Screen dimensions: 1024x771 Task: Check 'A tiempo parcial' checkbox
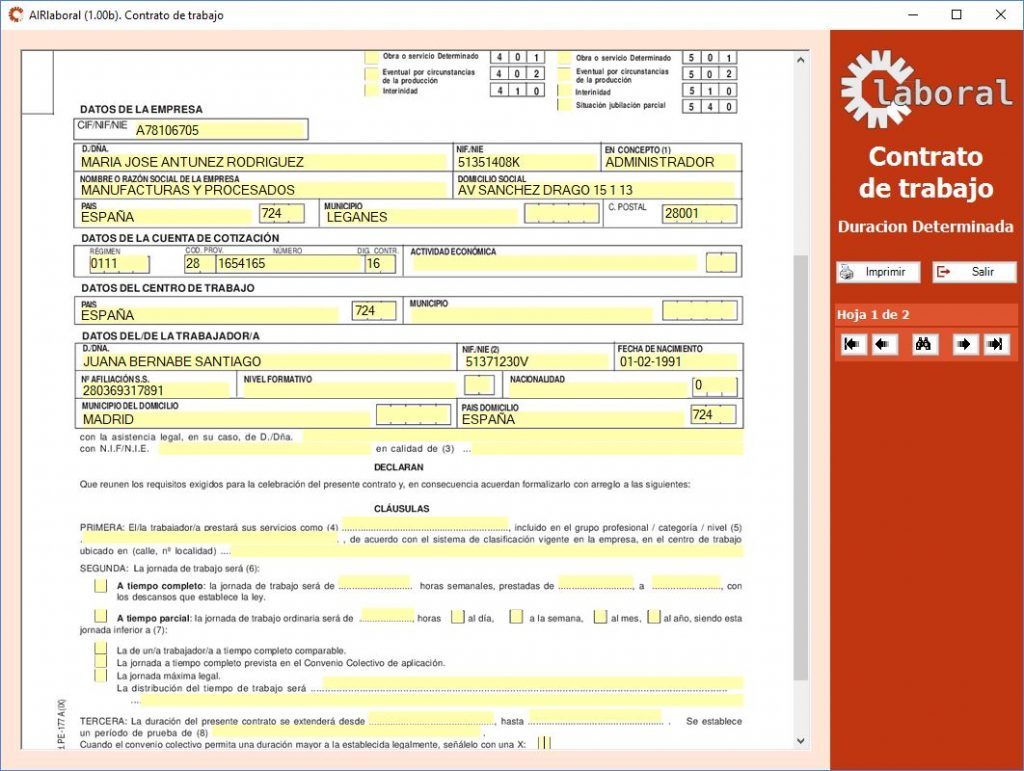(x=101, y=616)
